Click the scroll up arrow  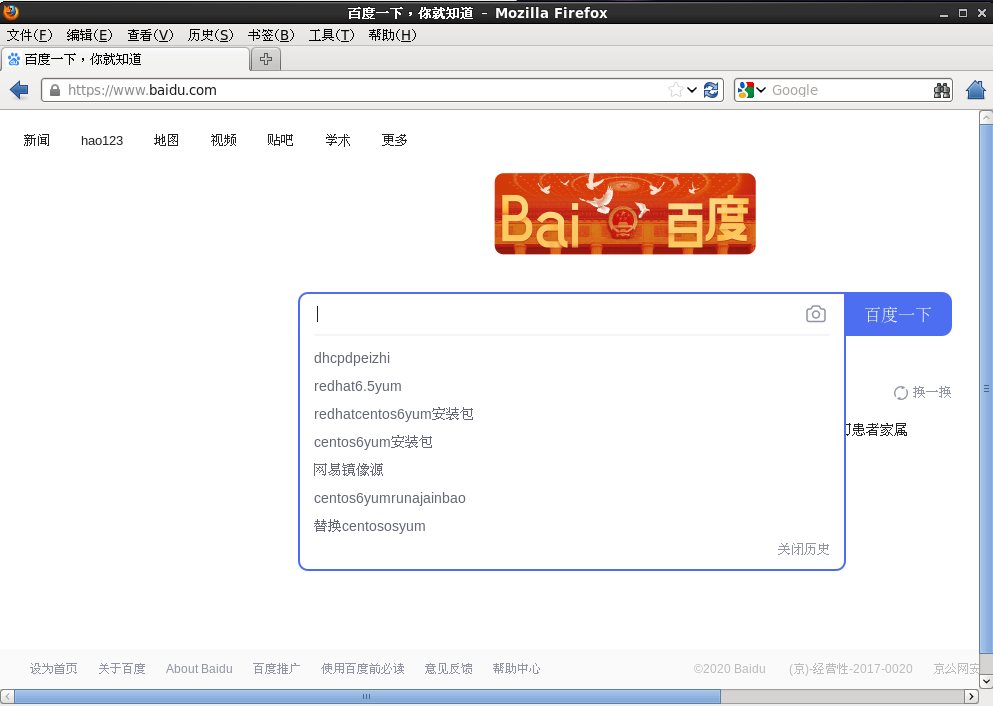click(x=986, y=117)
